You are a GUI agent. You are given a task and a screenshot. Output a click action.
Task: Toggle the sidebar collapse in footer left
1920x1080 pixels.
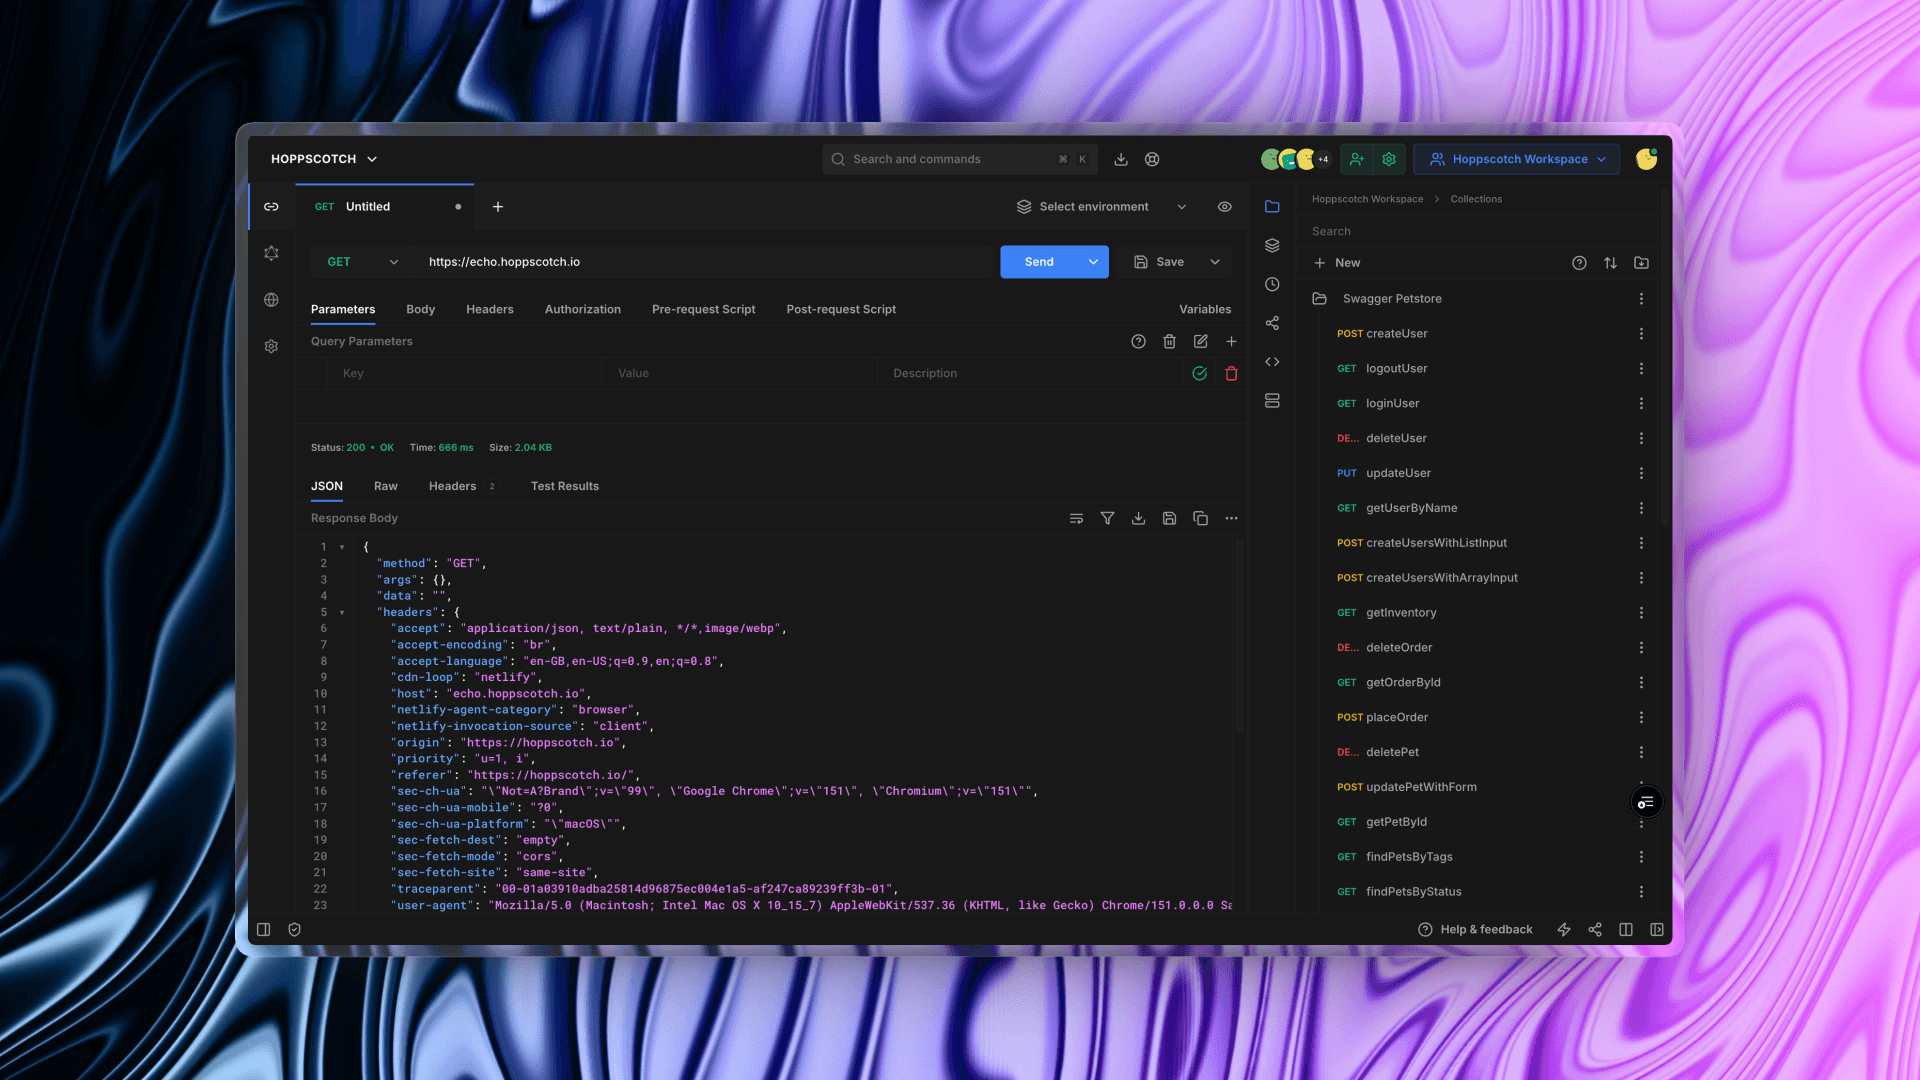point(263,930)
